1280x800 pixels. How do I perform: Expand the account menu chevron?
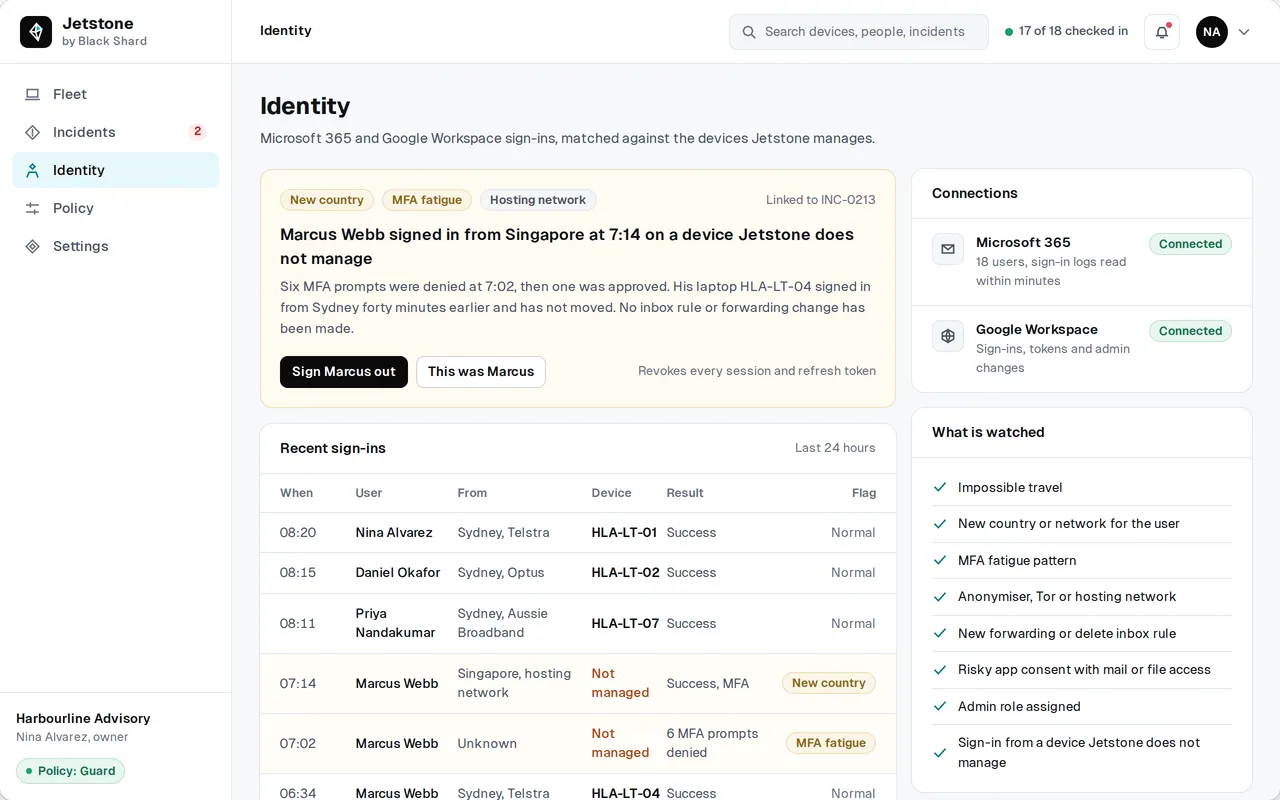point(1244,32)
